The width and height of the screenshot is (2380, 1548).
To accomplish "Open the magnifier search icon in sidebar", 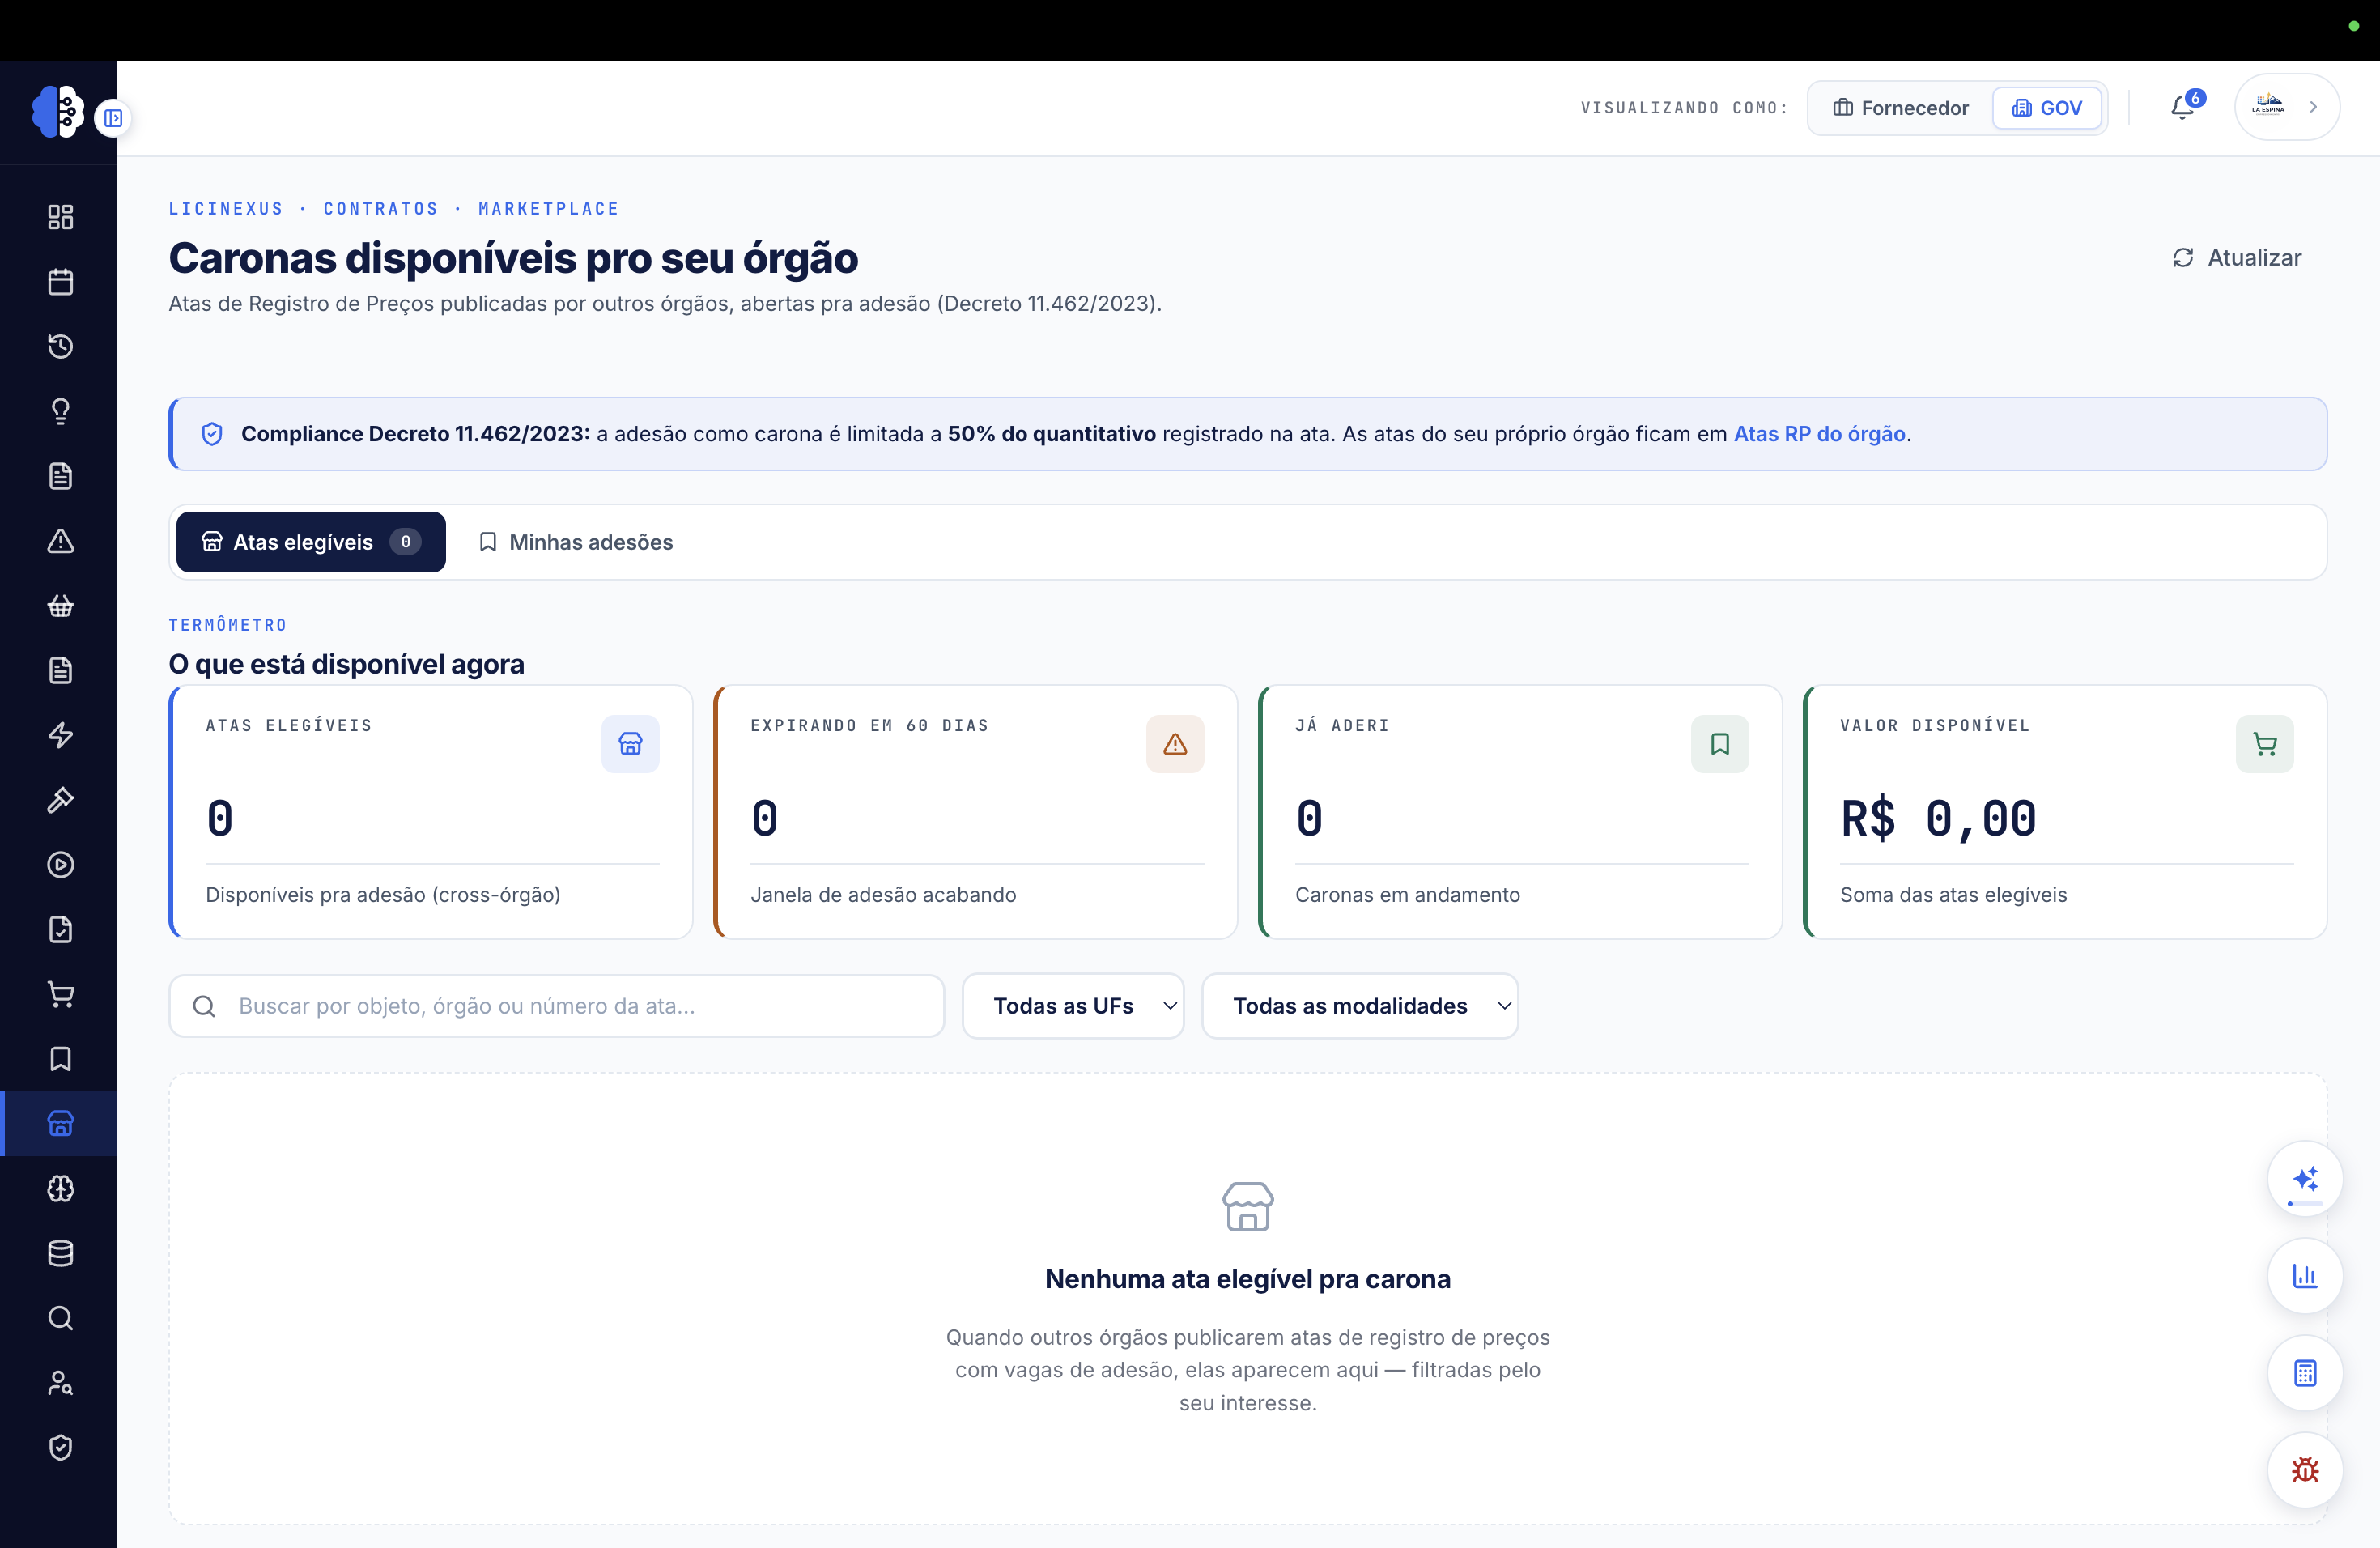I will point(60,1318).
